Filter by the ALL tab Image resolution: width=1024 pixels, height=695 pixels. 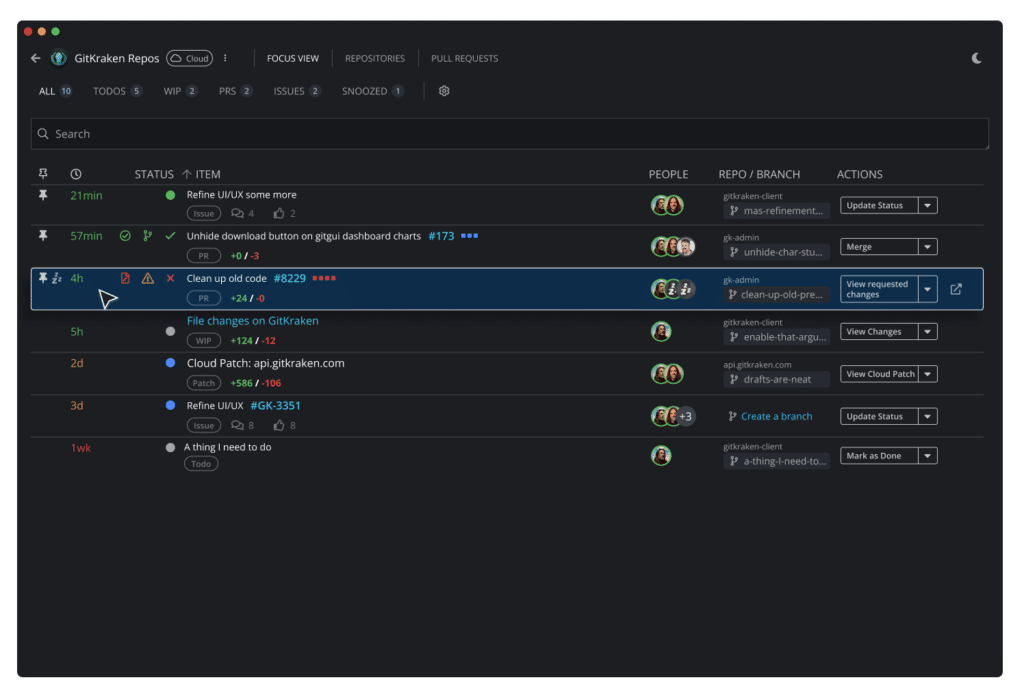55,91
